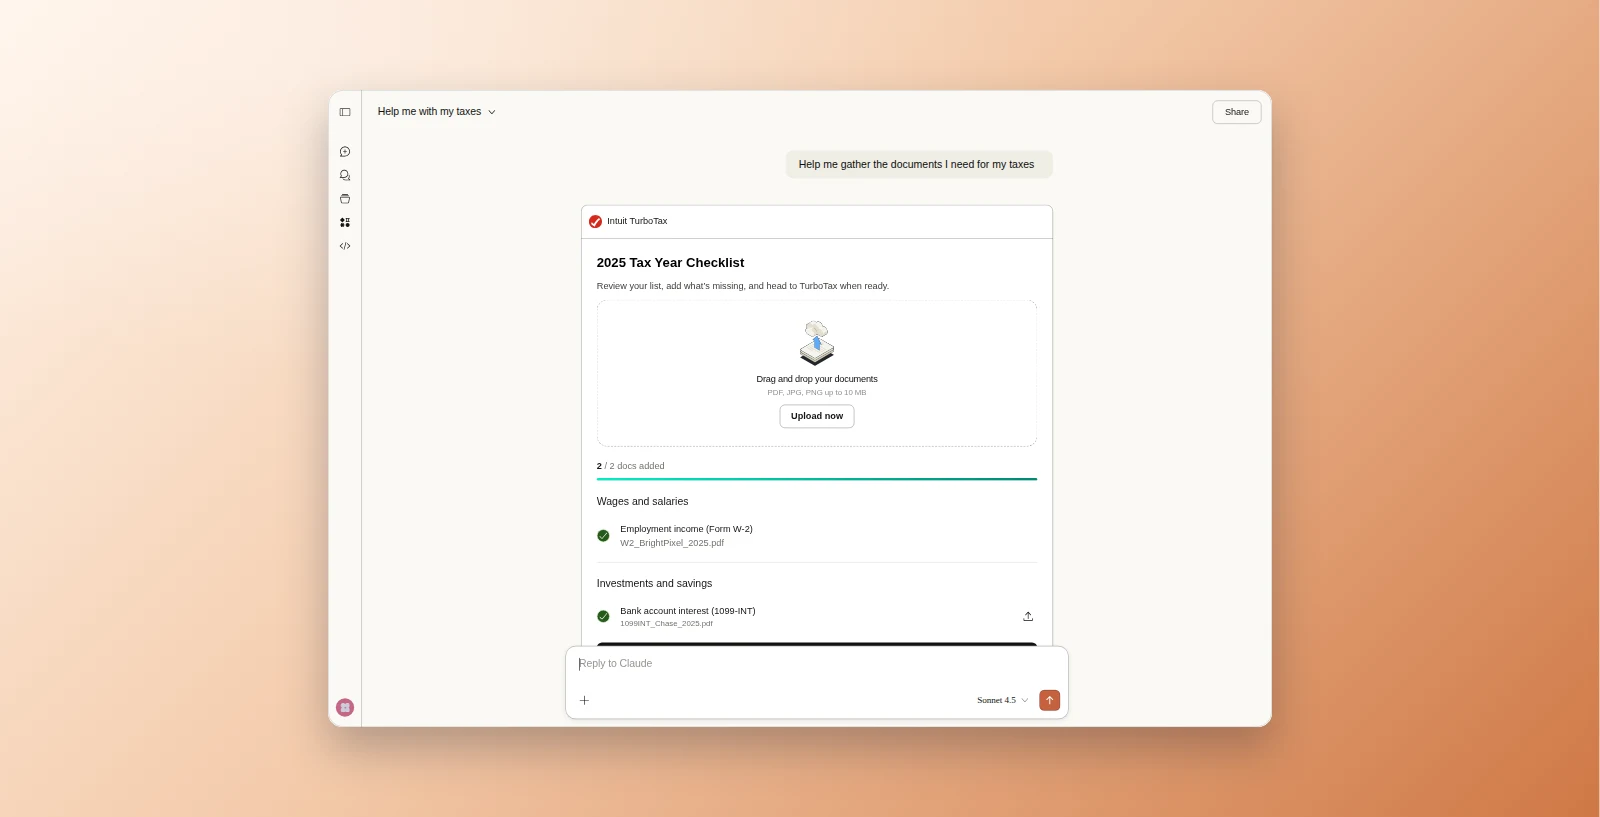
Task: Start a new chat from sidebar
Action: pos(345,152)
